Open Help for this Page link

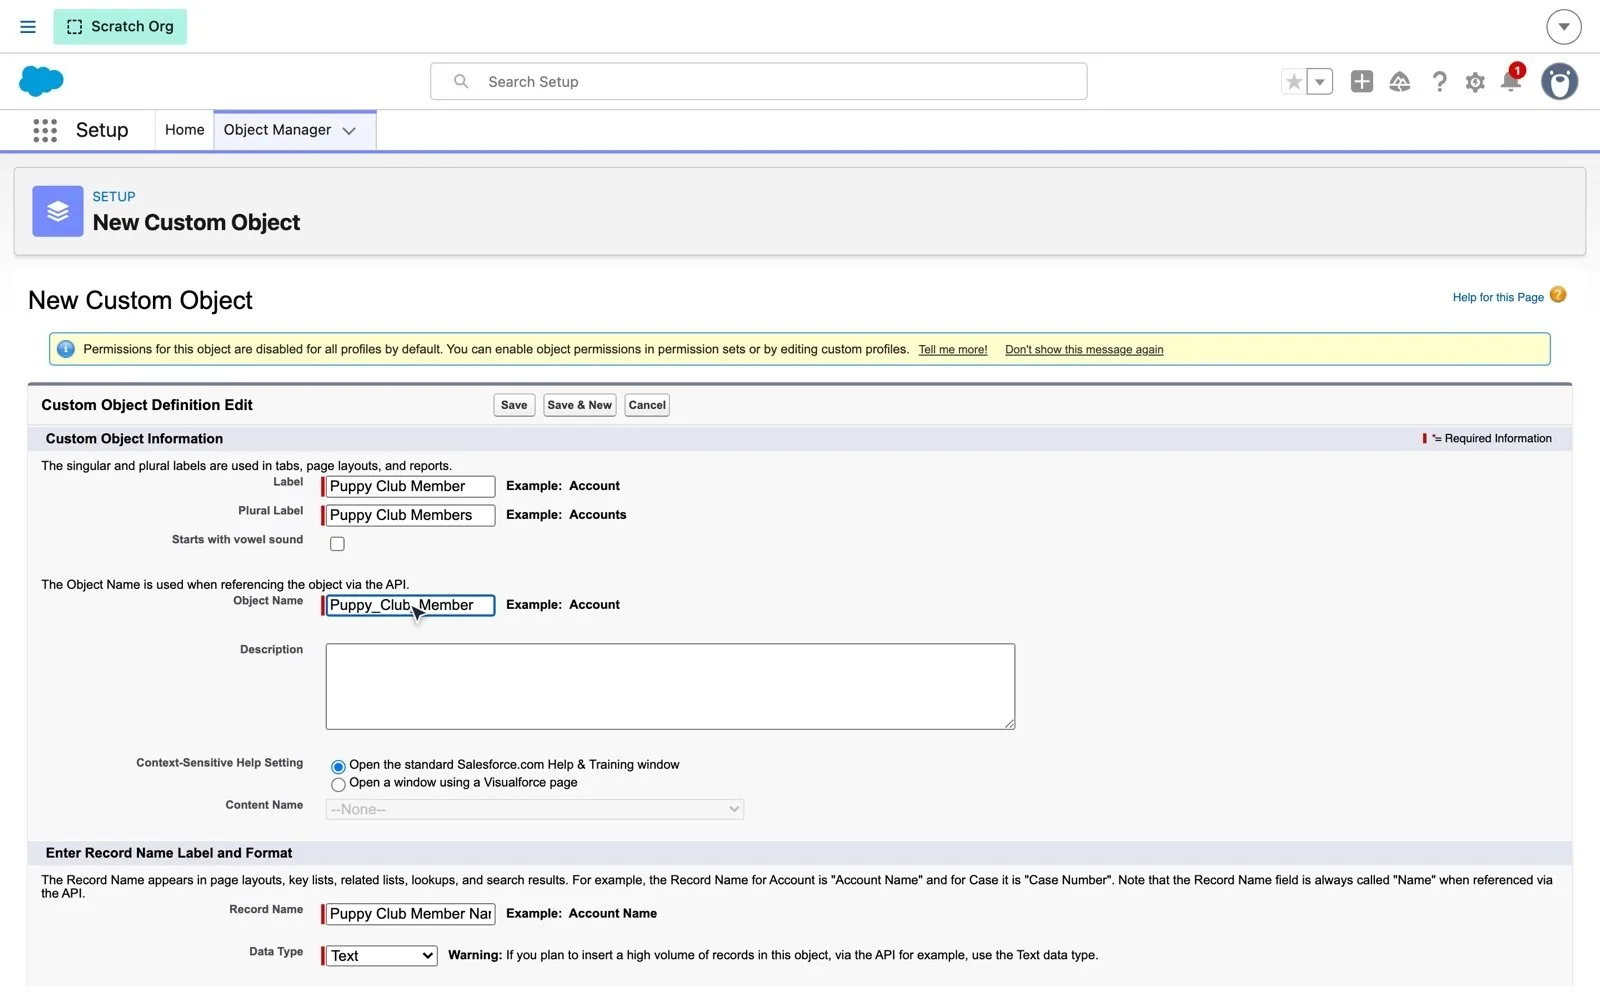coord(1498,297)
